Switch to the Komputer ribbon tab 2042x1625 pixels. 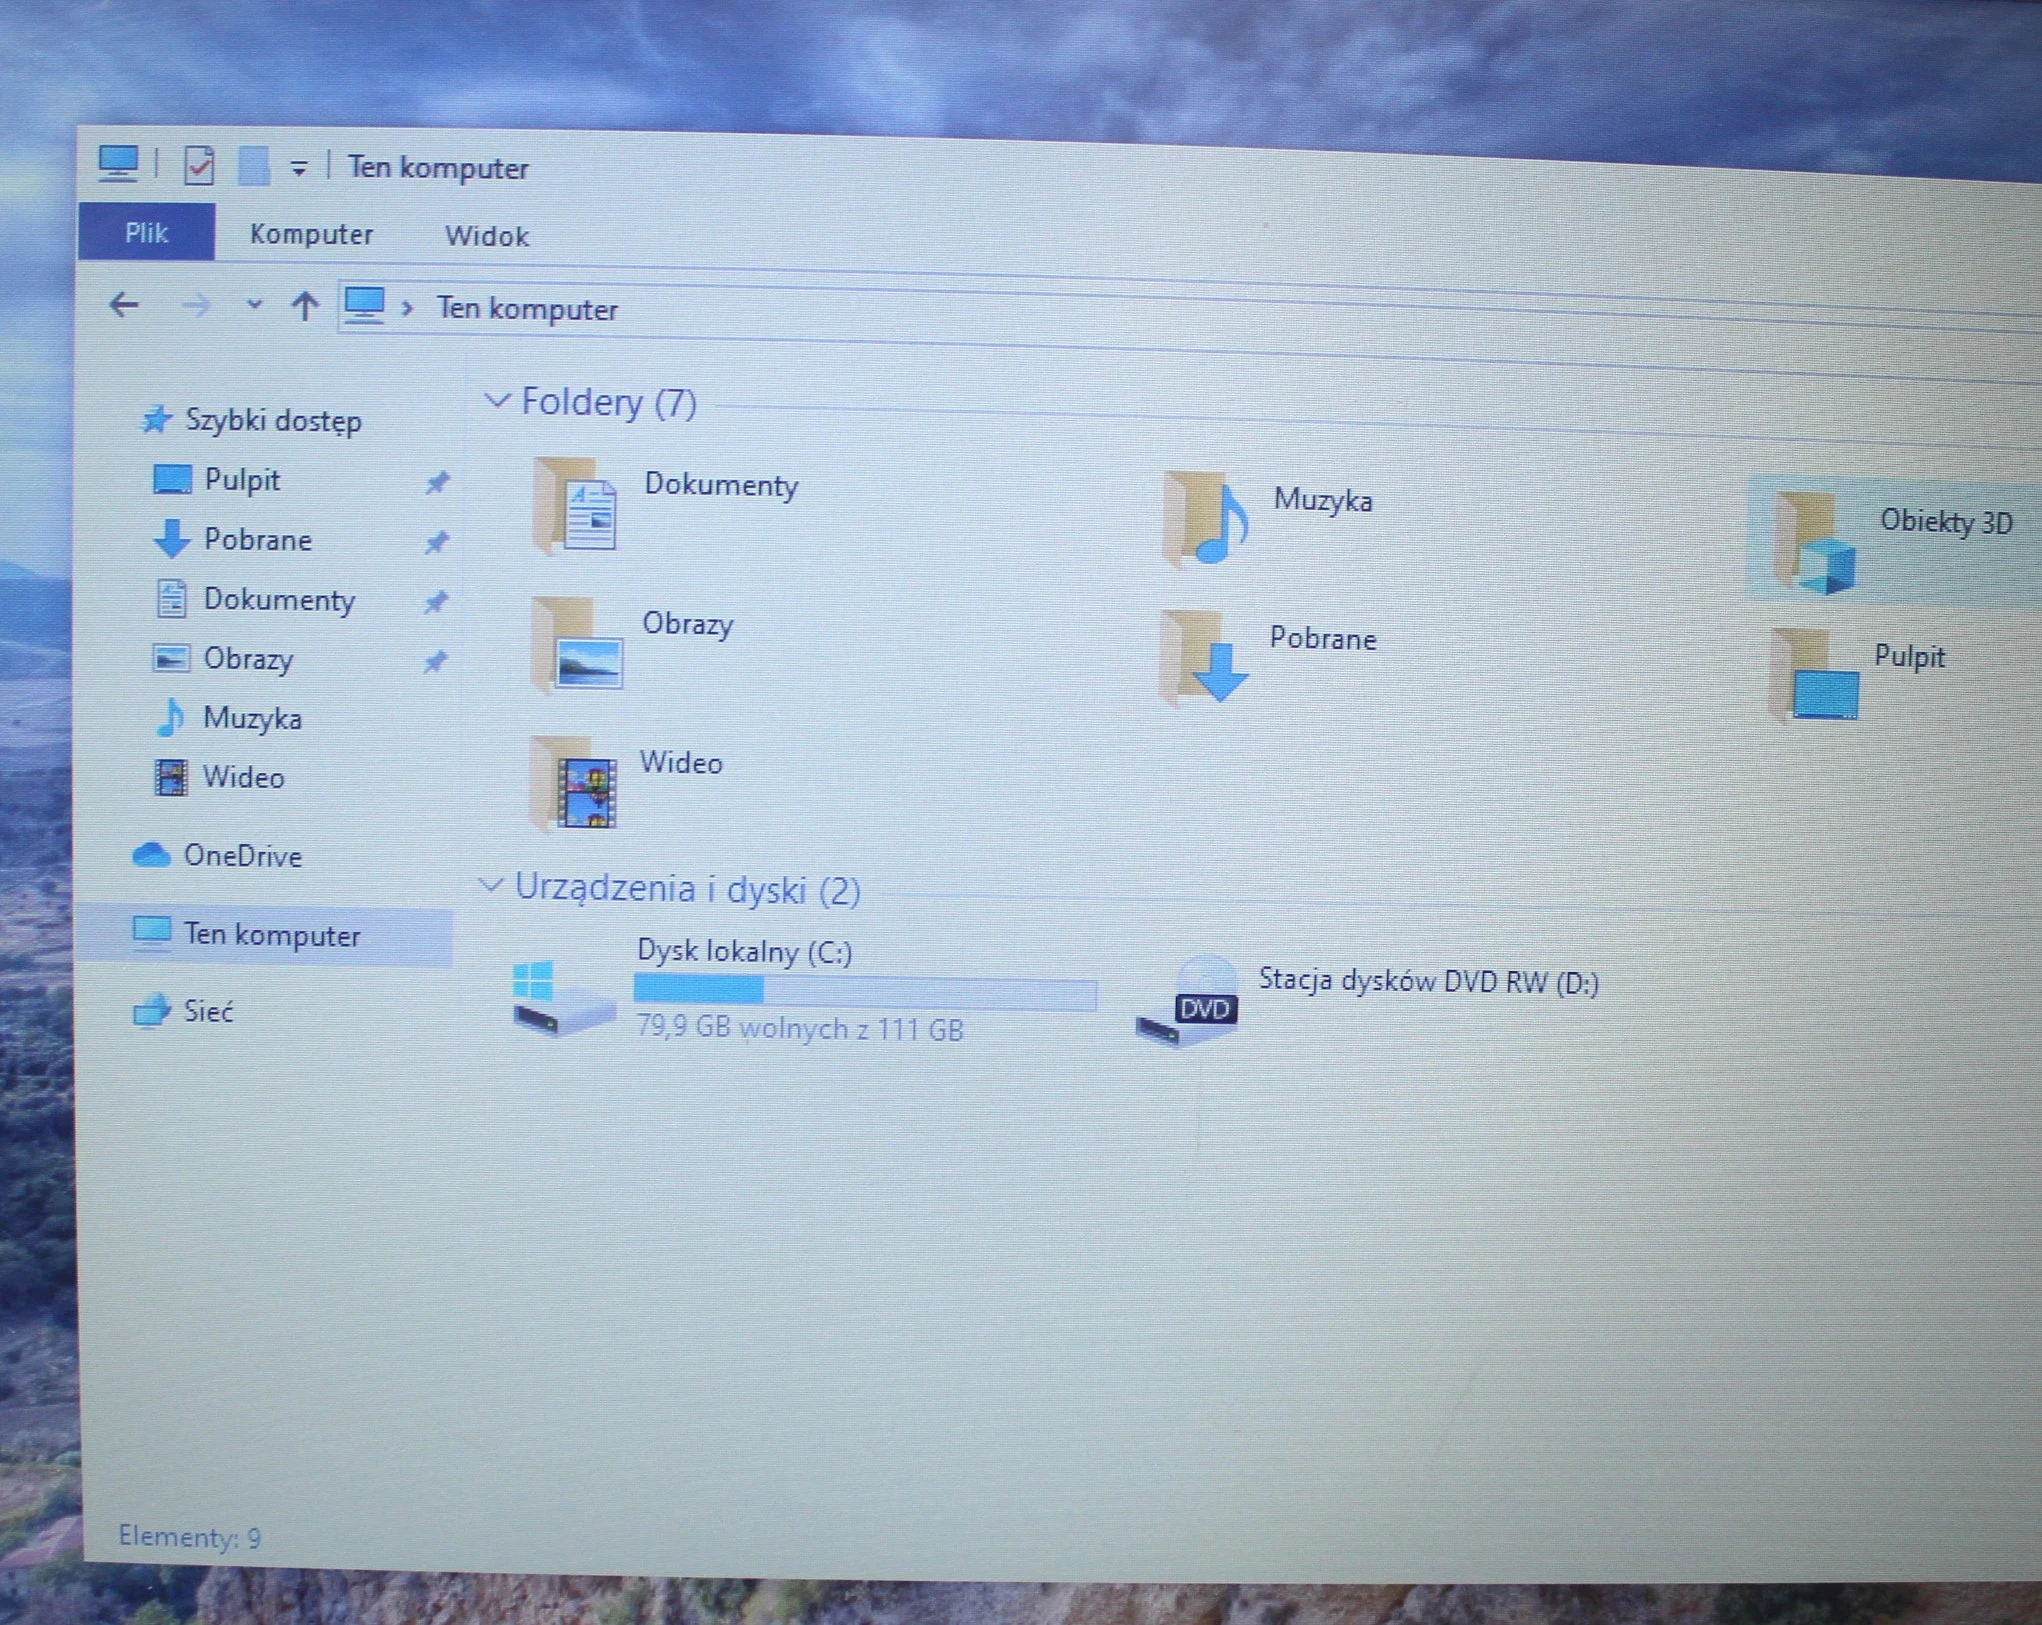[x=311, y=235]
